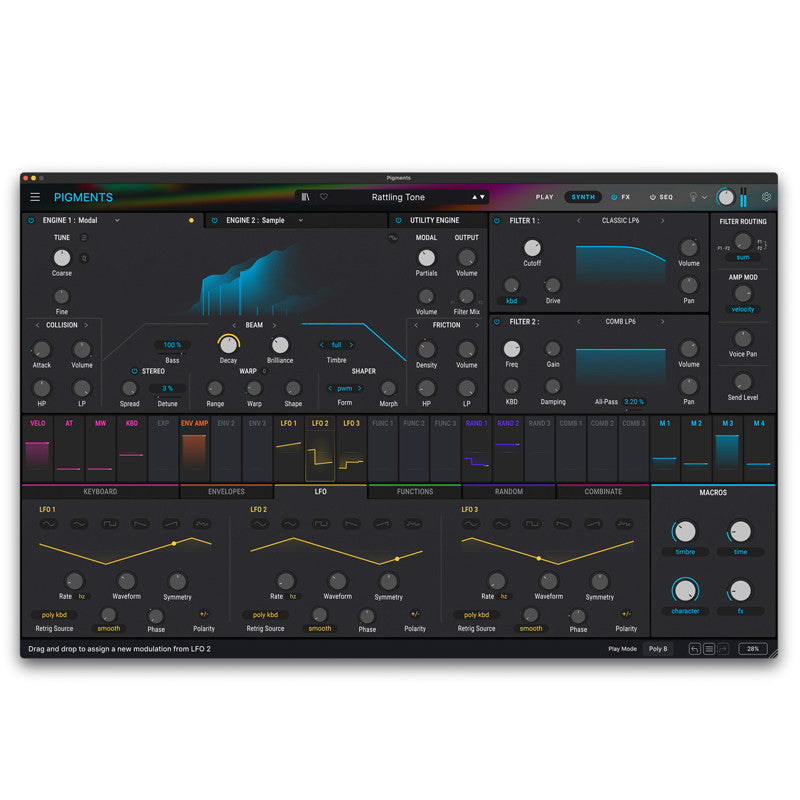Viewport: 800px width, 800px height.
Task: Select LFO 2 sine waveform preset icon
Action: coord(260,523)
